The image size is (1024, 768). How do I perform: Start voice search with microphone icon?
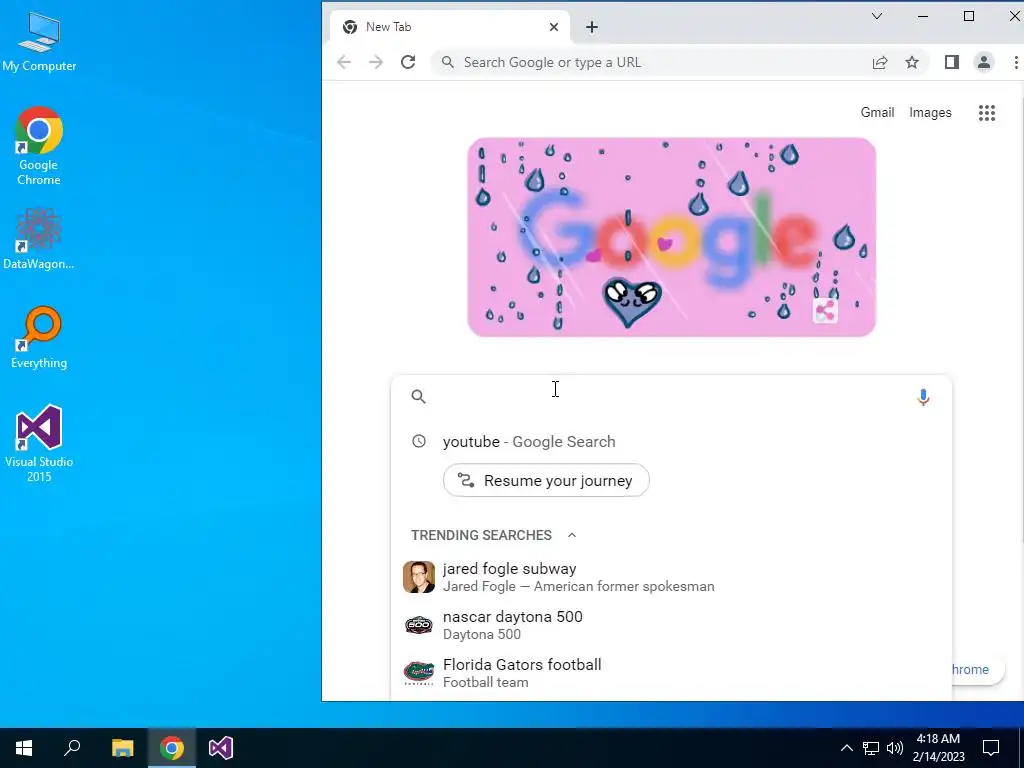pos(923,397)
